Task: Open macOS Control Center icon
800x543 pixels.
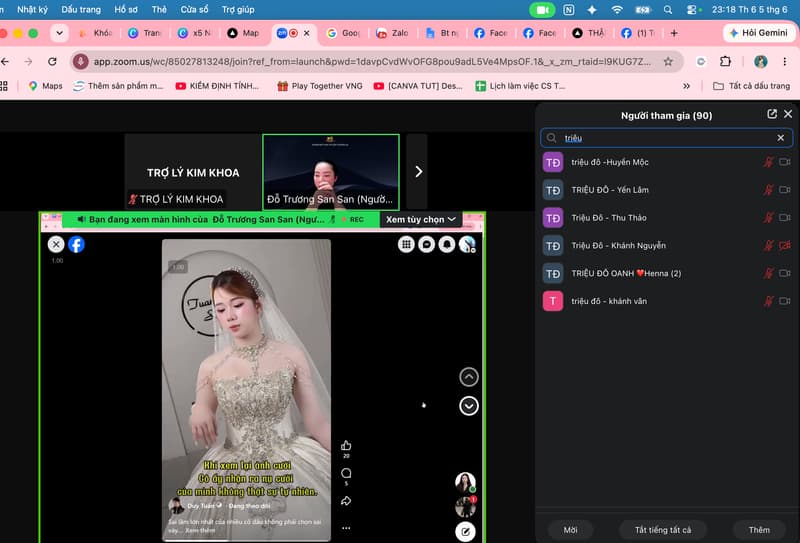Action: pyautogui.click(x=693, y=10)
